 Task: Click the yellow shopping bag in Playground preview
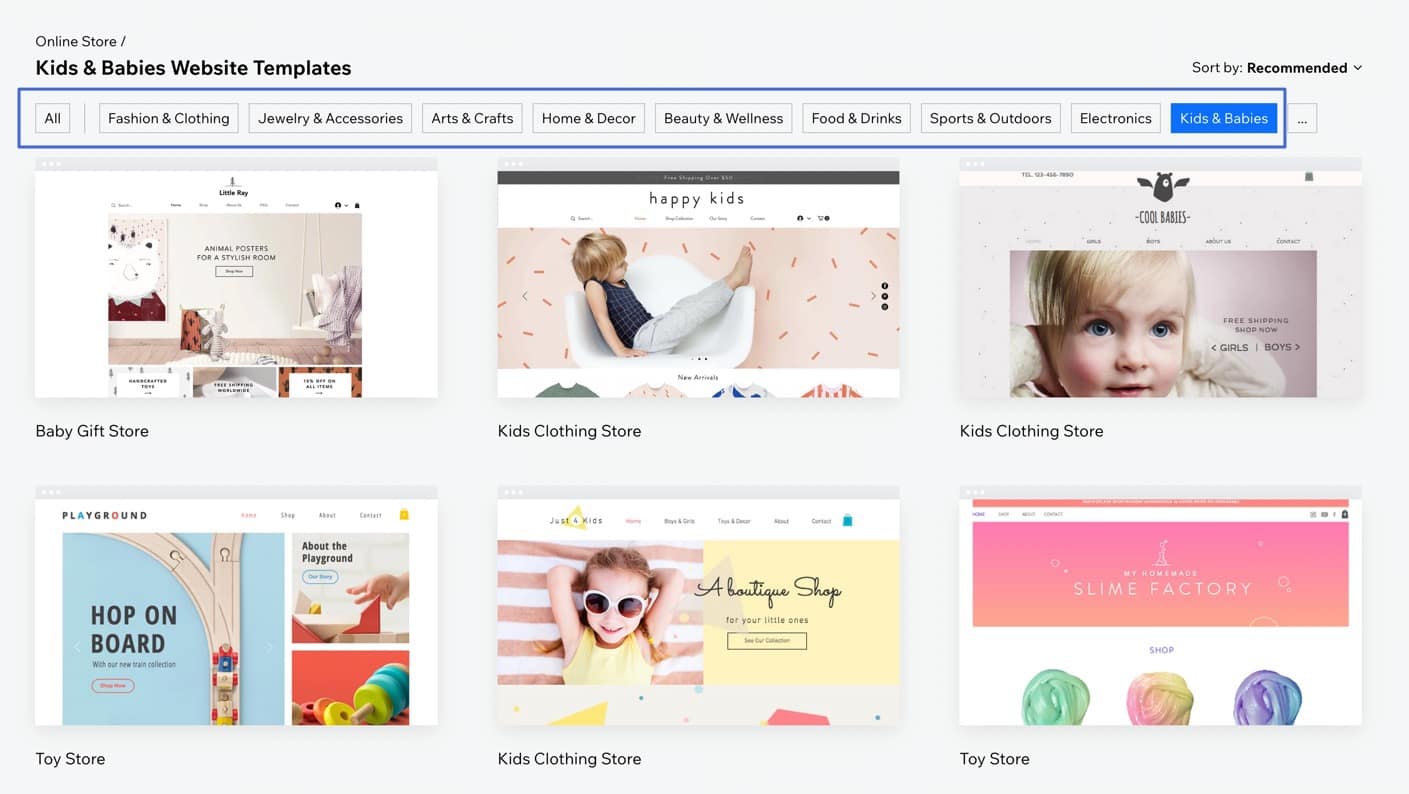pyautogui.click(x=404, y=515)
